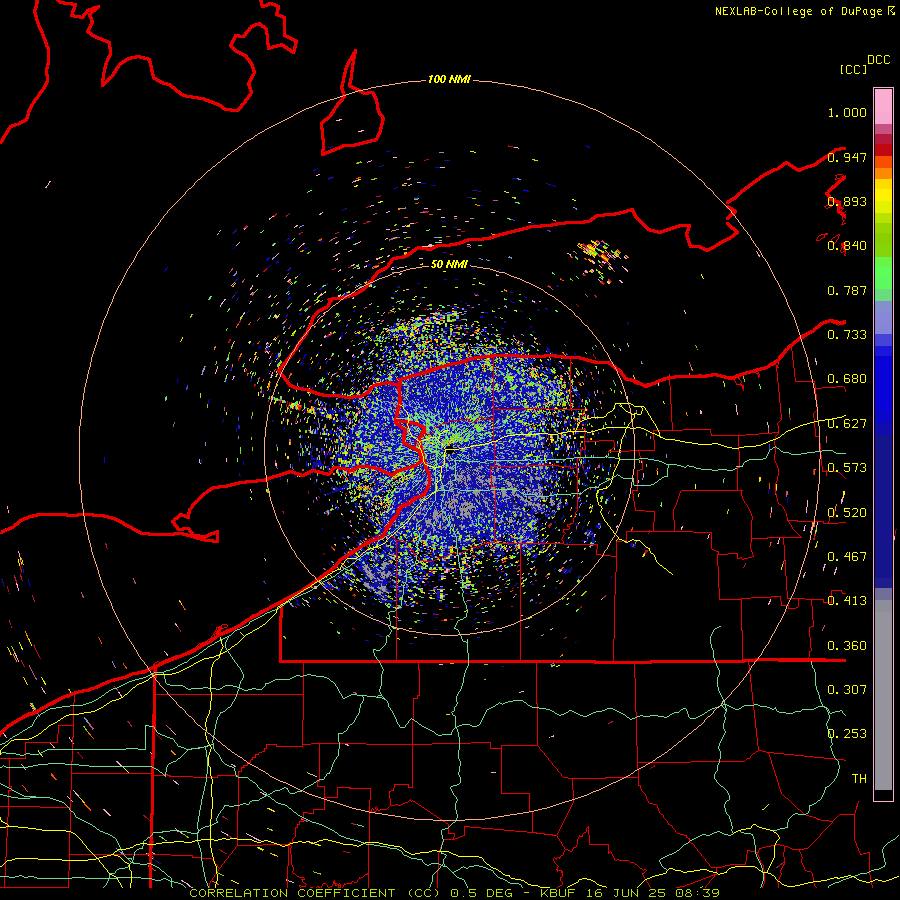Click the 0.893 scale value

point(847,201)
